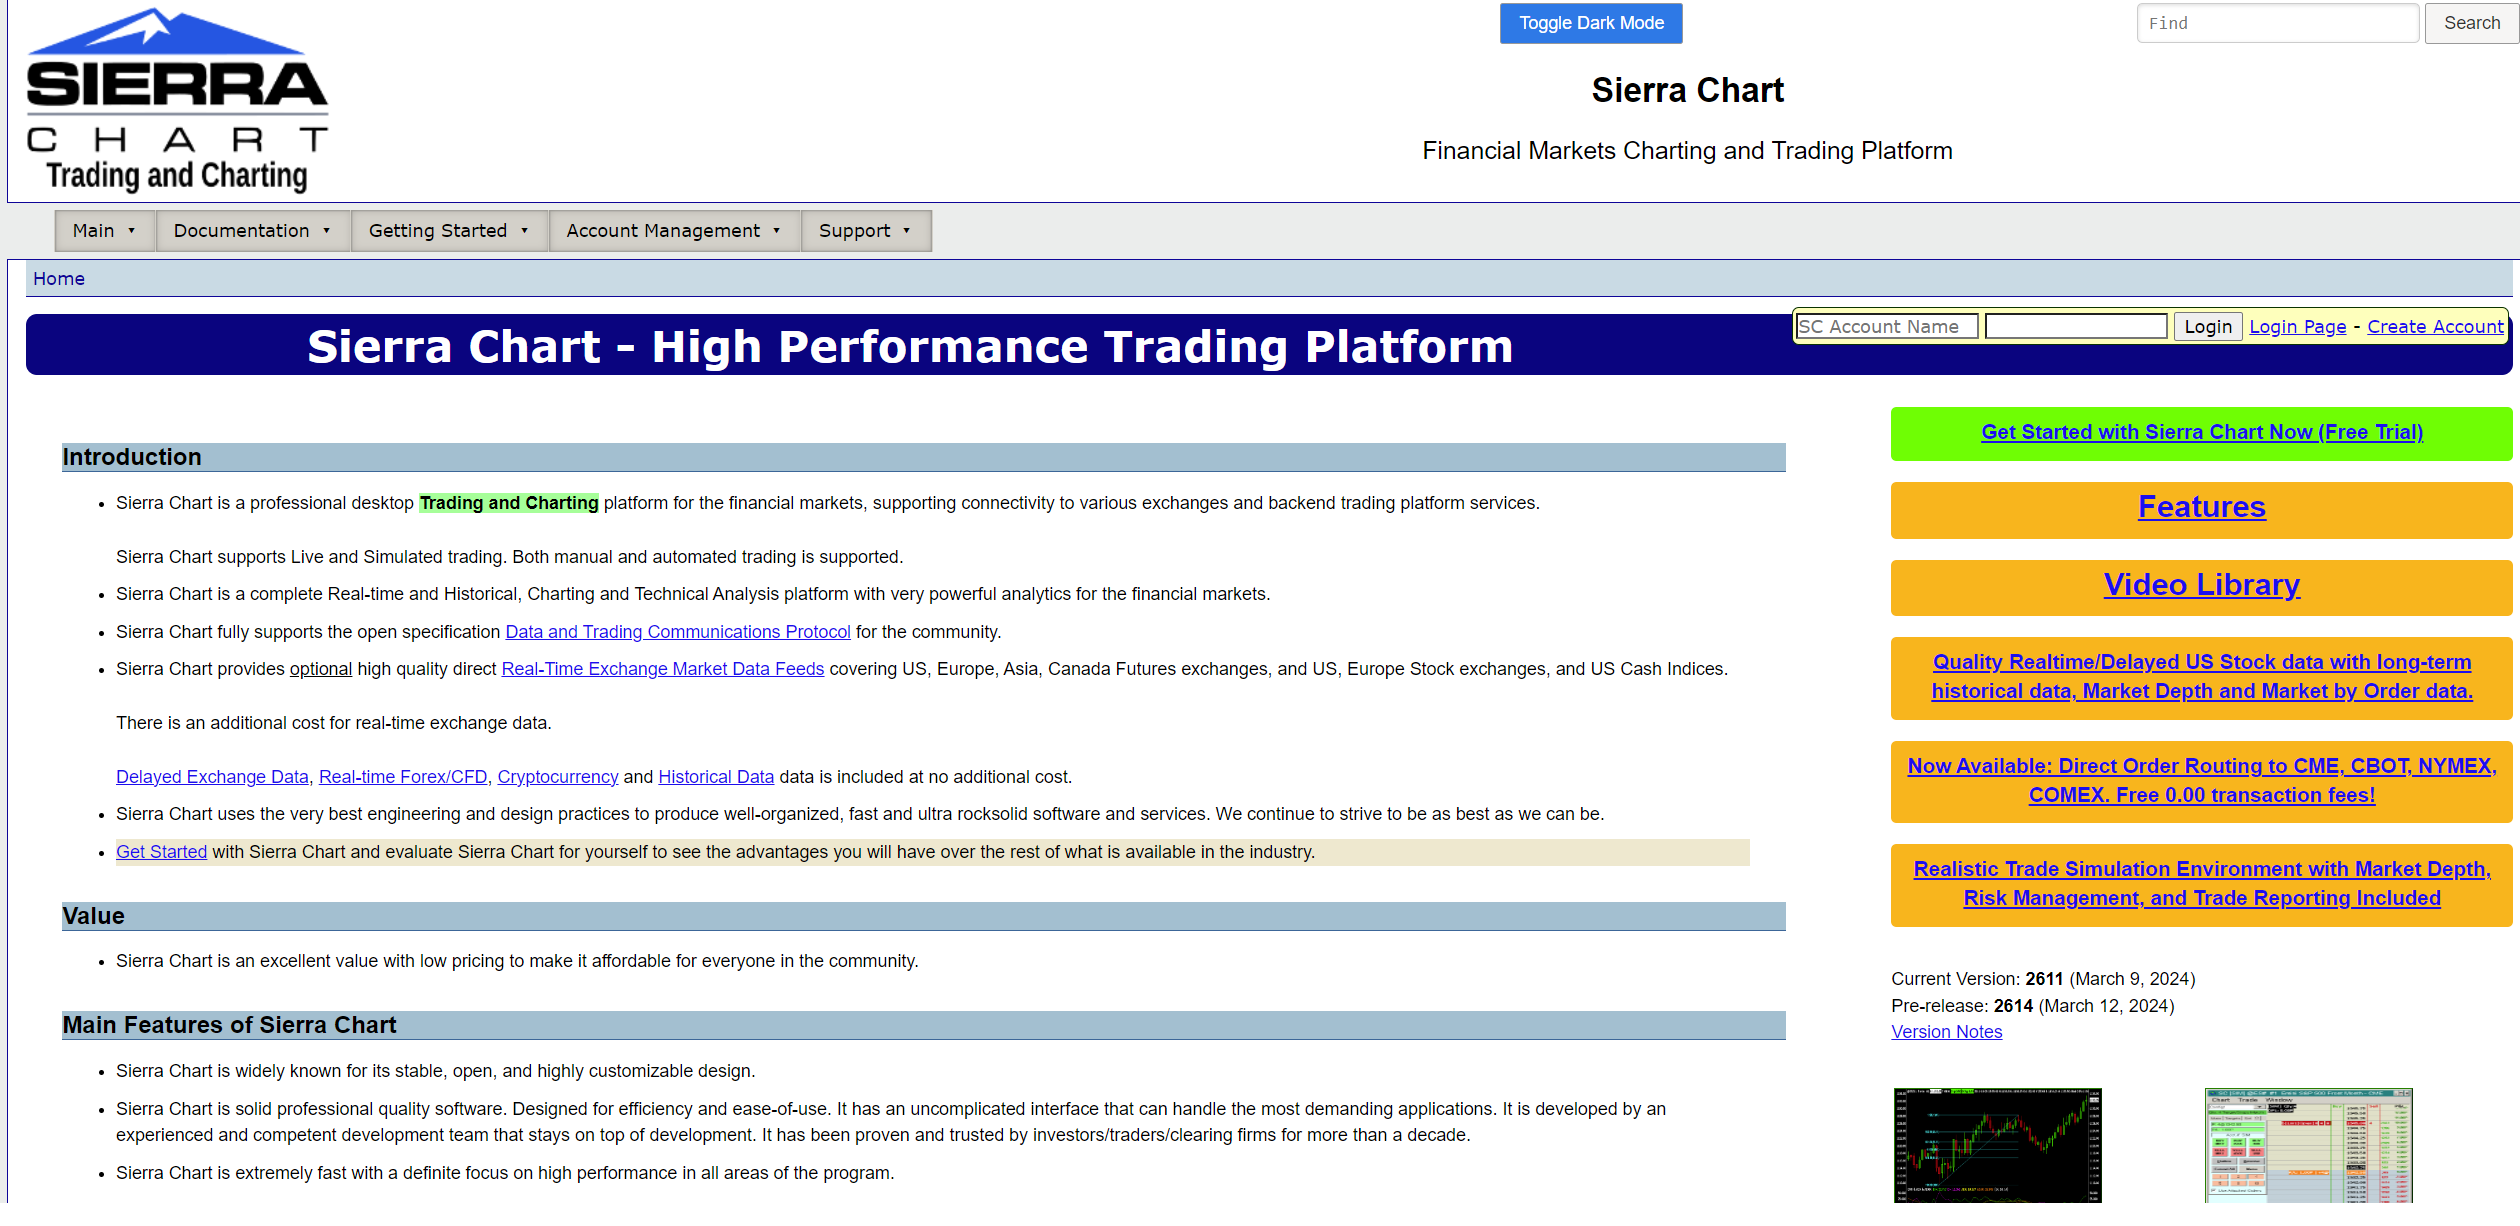Click the SC Account Name field
The height and width of the screenshot is (1226, 2520).
pyautogui.click(x=1886, y=327)
